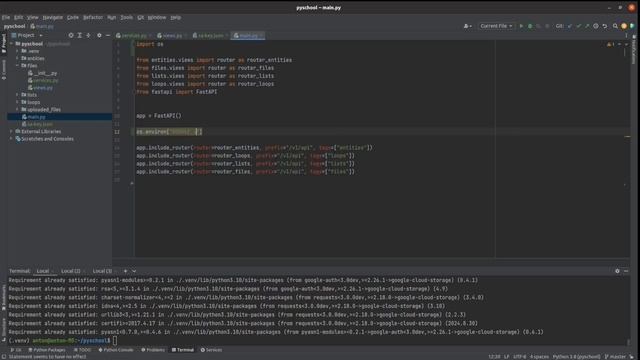Open the Project vertical tool window button
The height and width of the screenshot is (360, 640).
4,43
